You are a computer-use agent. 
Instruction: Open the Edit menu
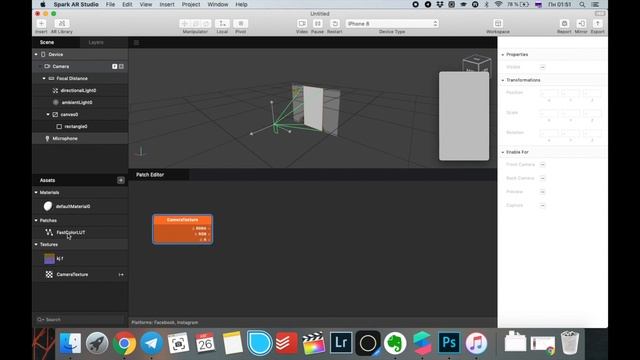[127, 4]
